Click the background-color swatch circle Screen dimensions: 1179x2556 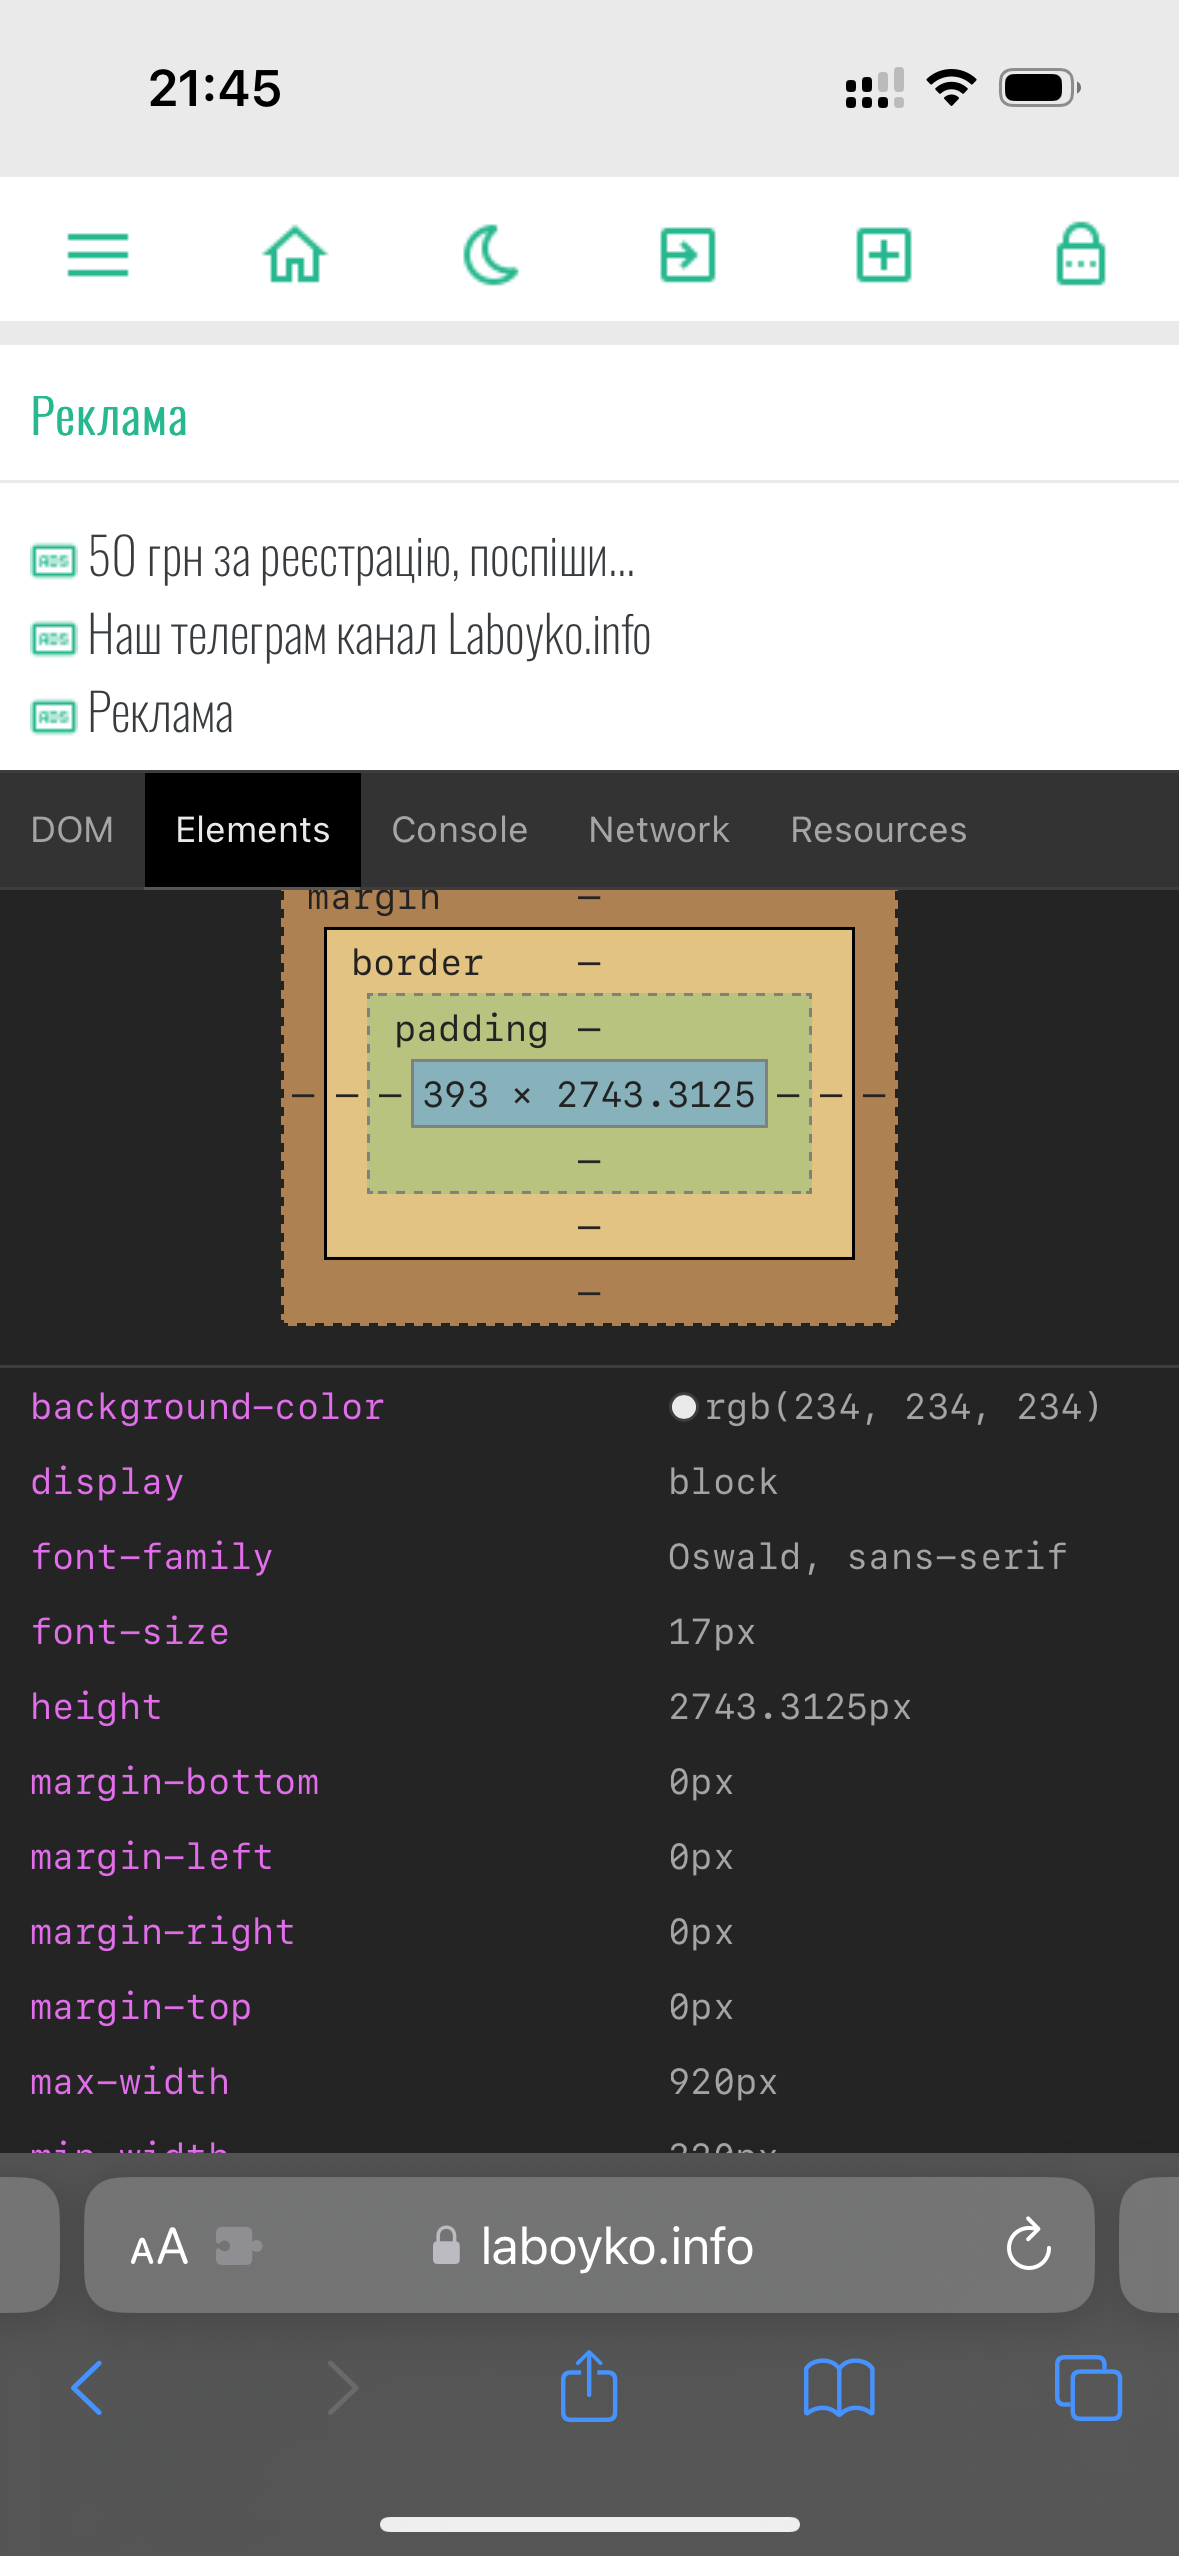pyautogui.click(x=684, y=1407)
